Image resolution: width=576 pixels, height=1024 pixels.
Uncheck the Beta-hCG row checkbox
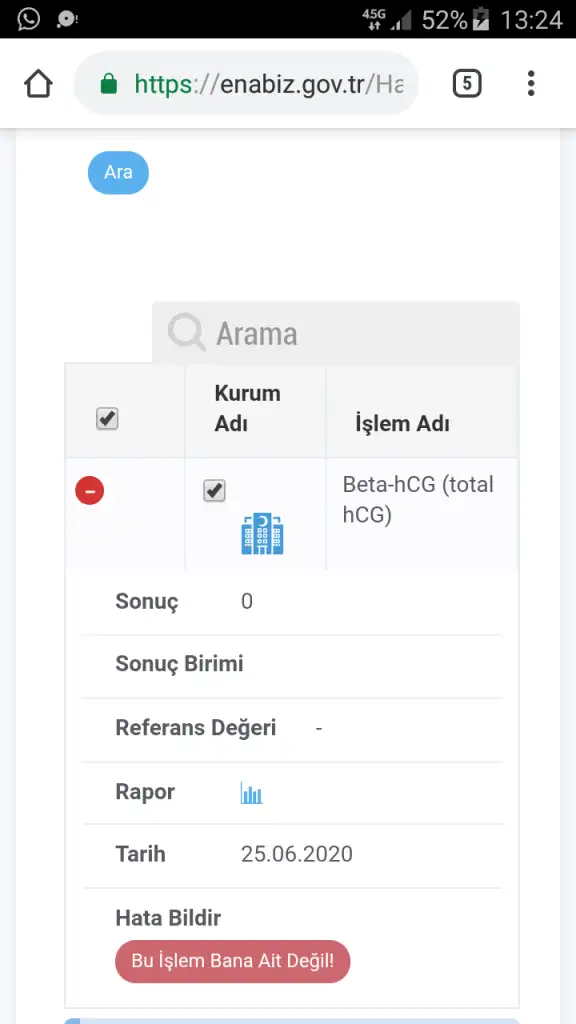214,490
